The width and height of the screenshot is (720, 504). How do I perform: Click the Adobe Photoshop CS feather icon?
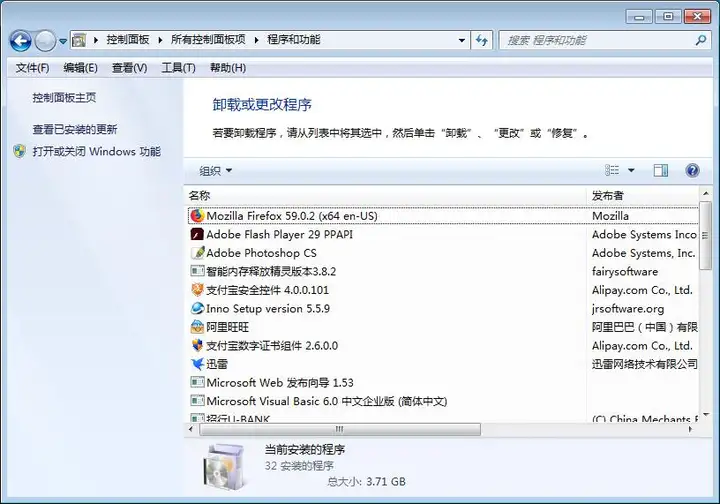click(x=197, y=252)
